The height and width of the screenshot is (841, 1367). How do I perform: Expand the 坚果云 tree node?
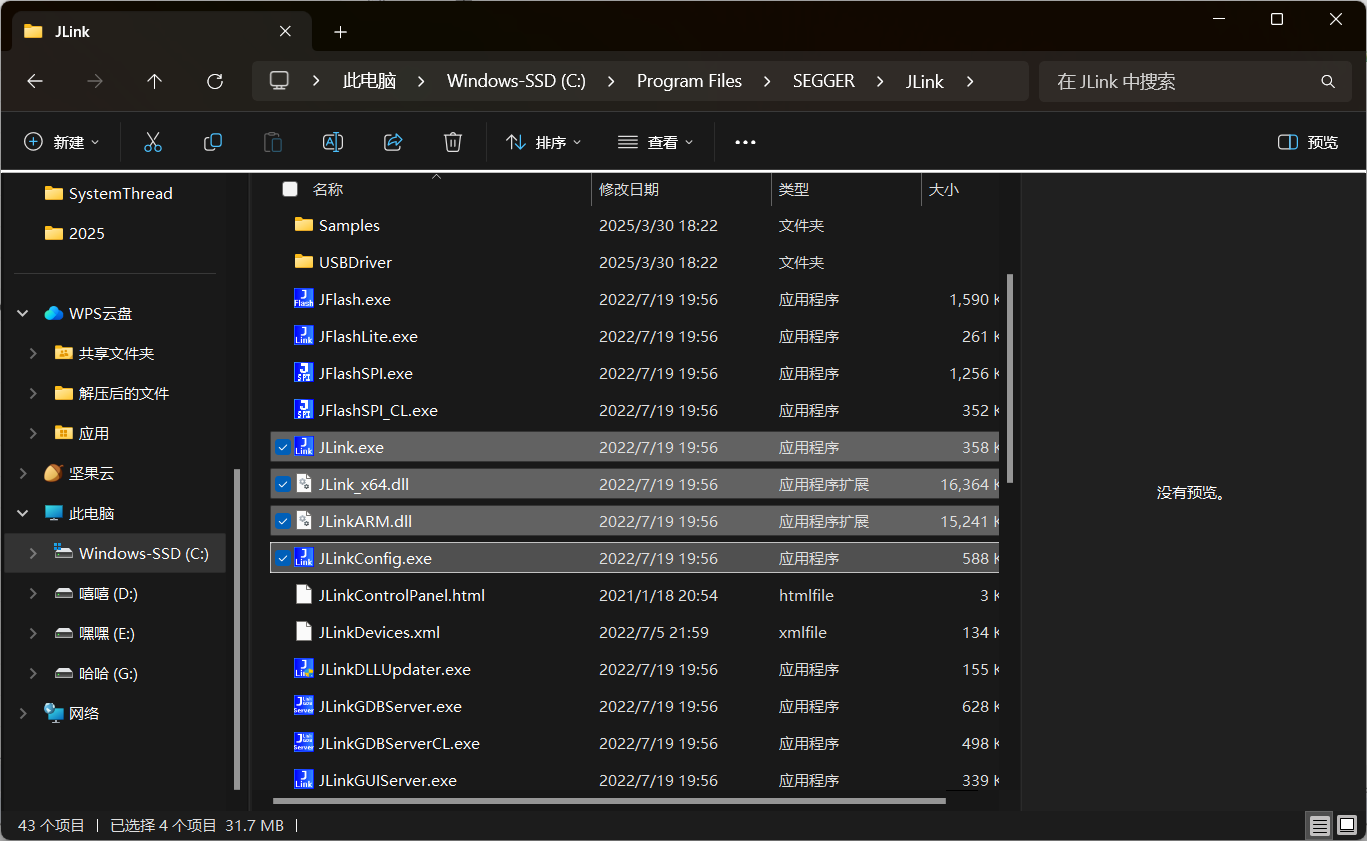click(x=23, y=473)
